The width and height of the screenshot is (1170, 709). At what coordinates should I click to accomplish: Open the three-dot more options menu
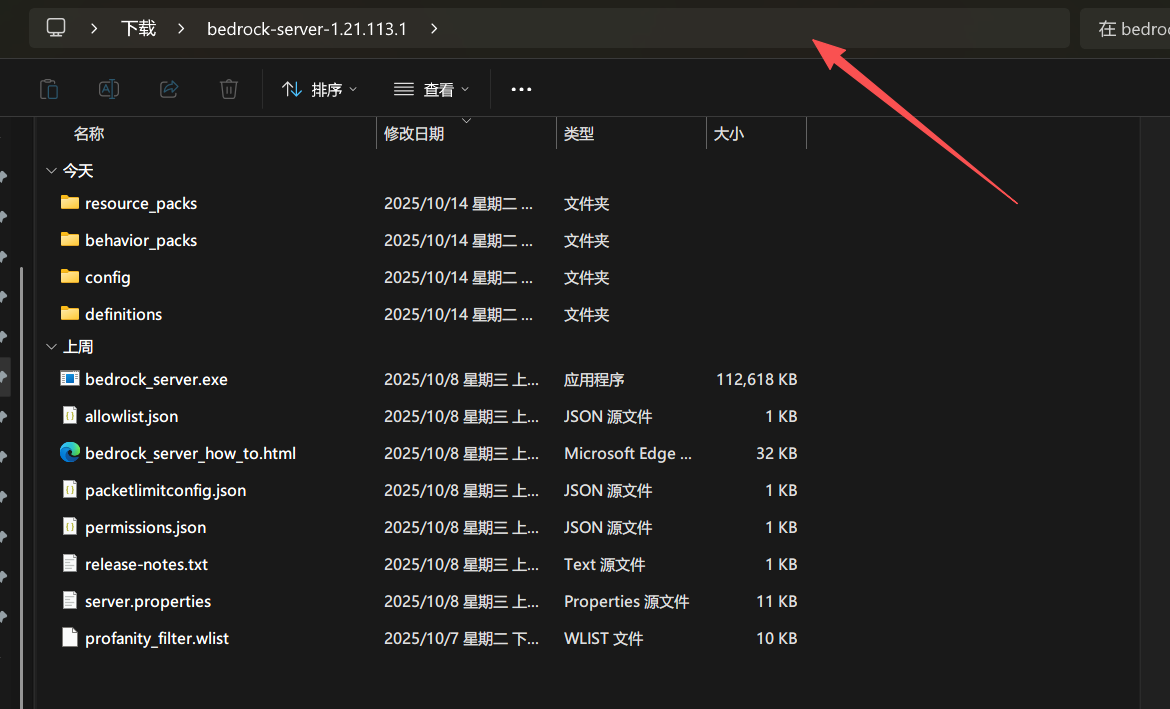521,89
